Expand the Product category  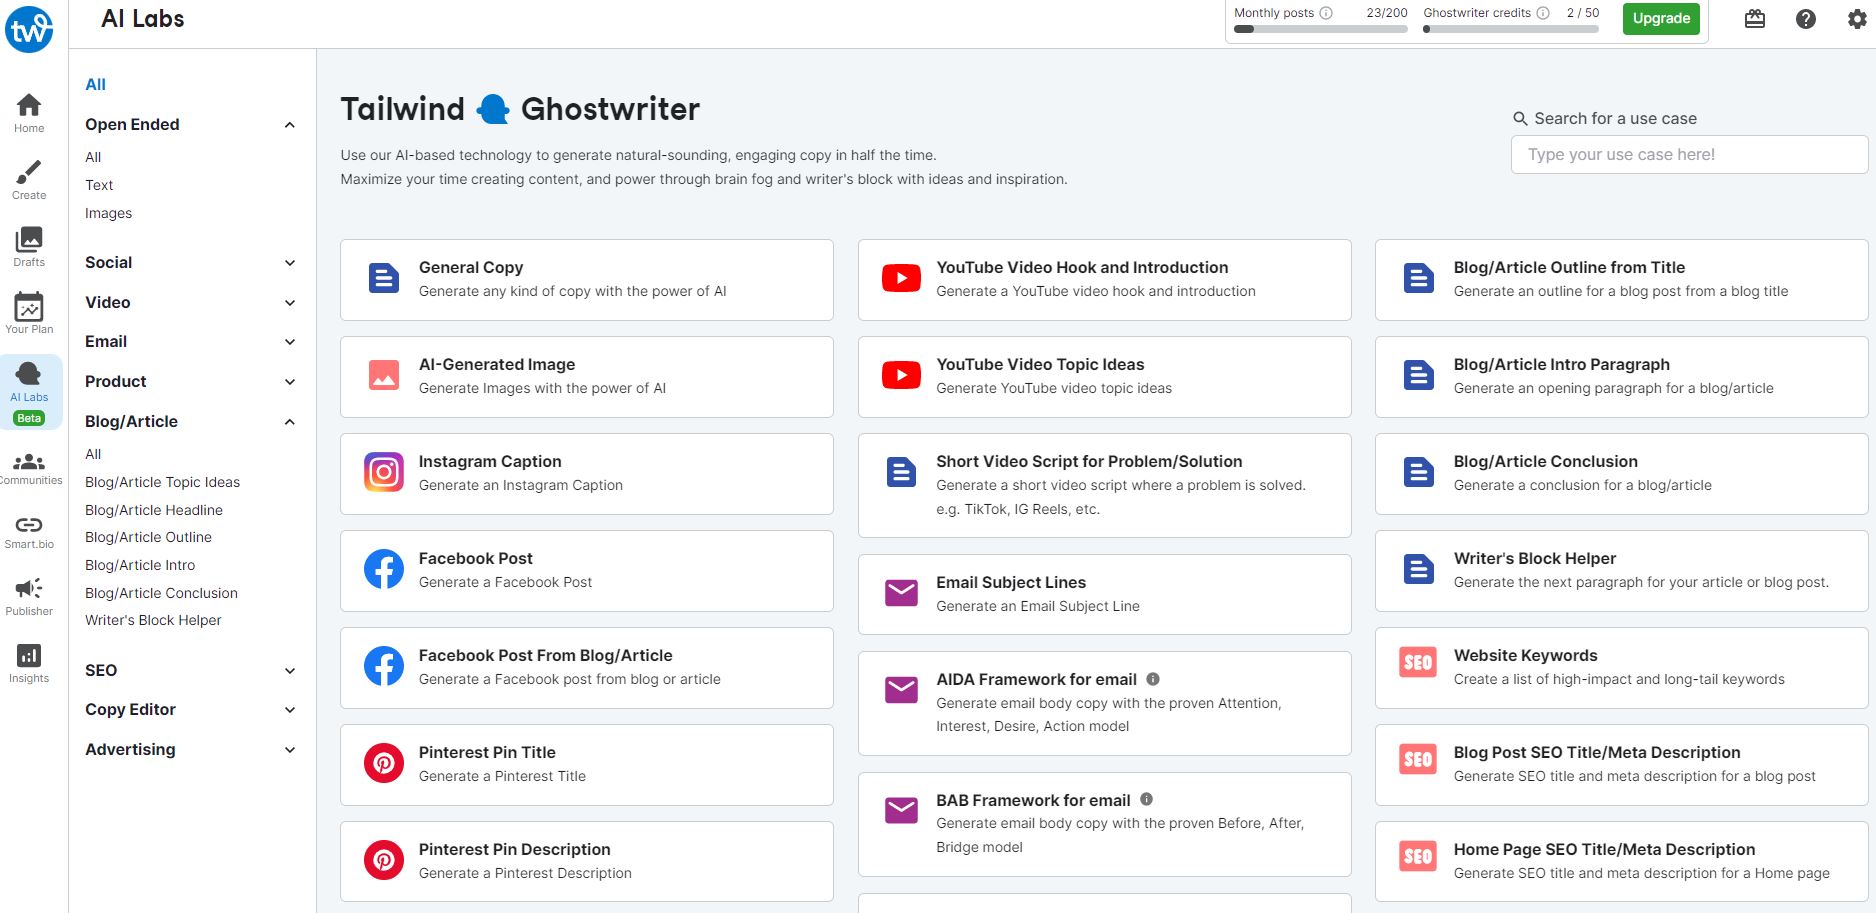click(x=290, y=382)
